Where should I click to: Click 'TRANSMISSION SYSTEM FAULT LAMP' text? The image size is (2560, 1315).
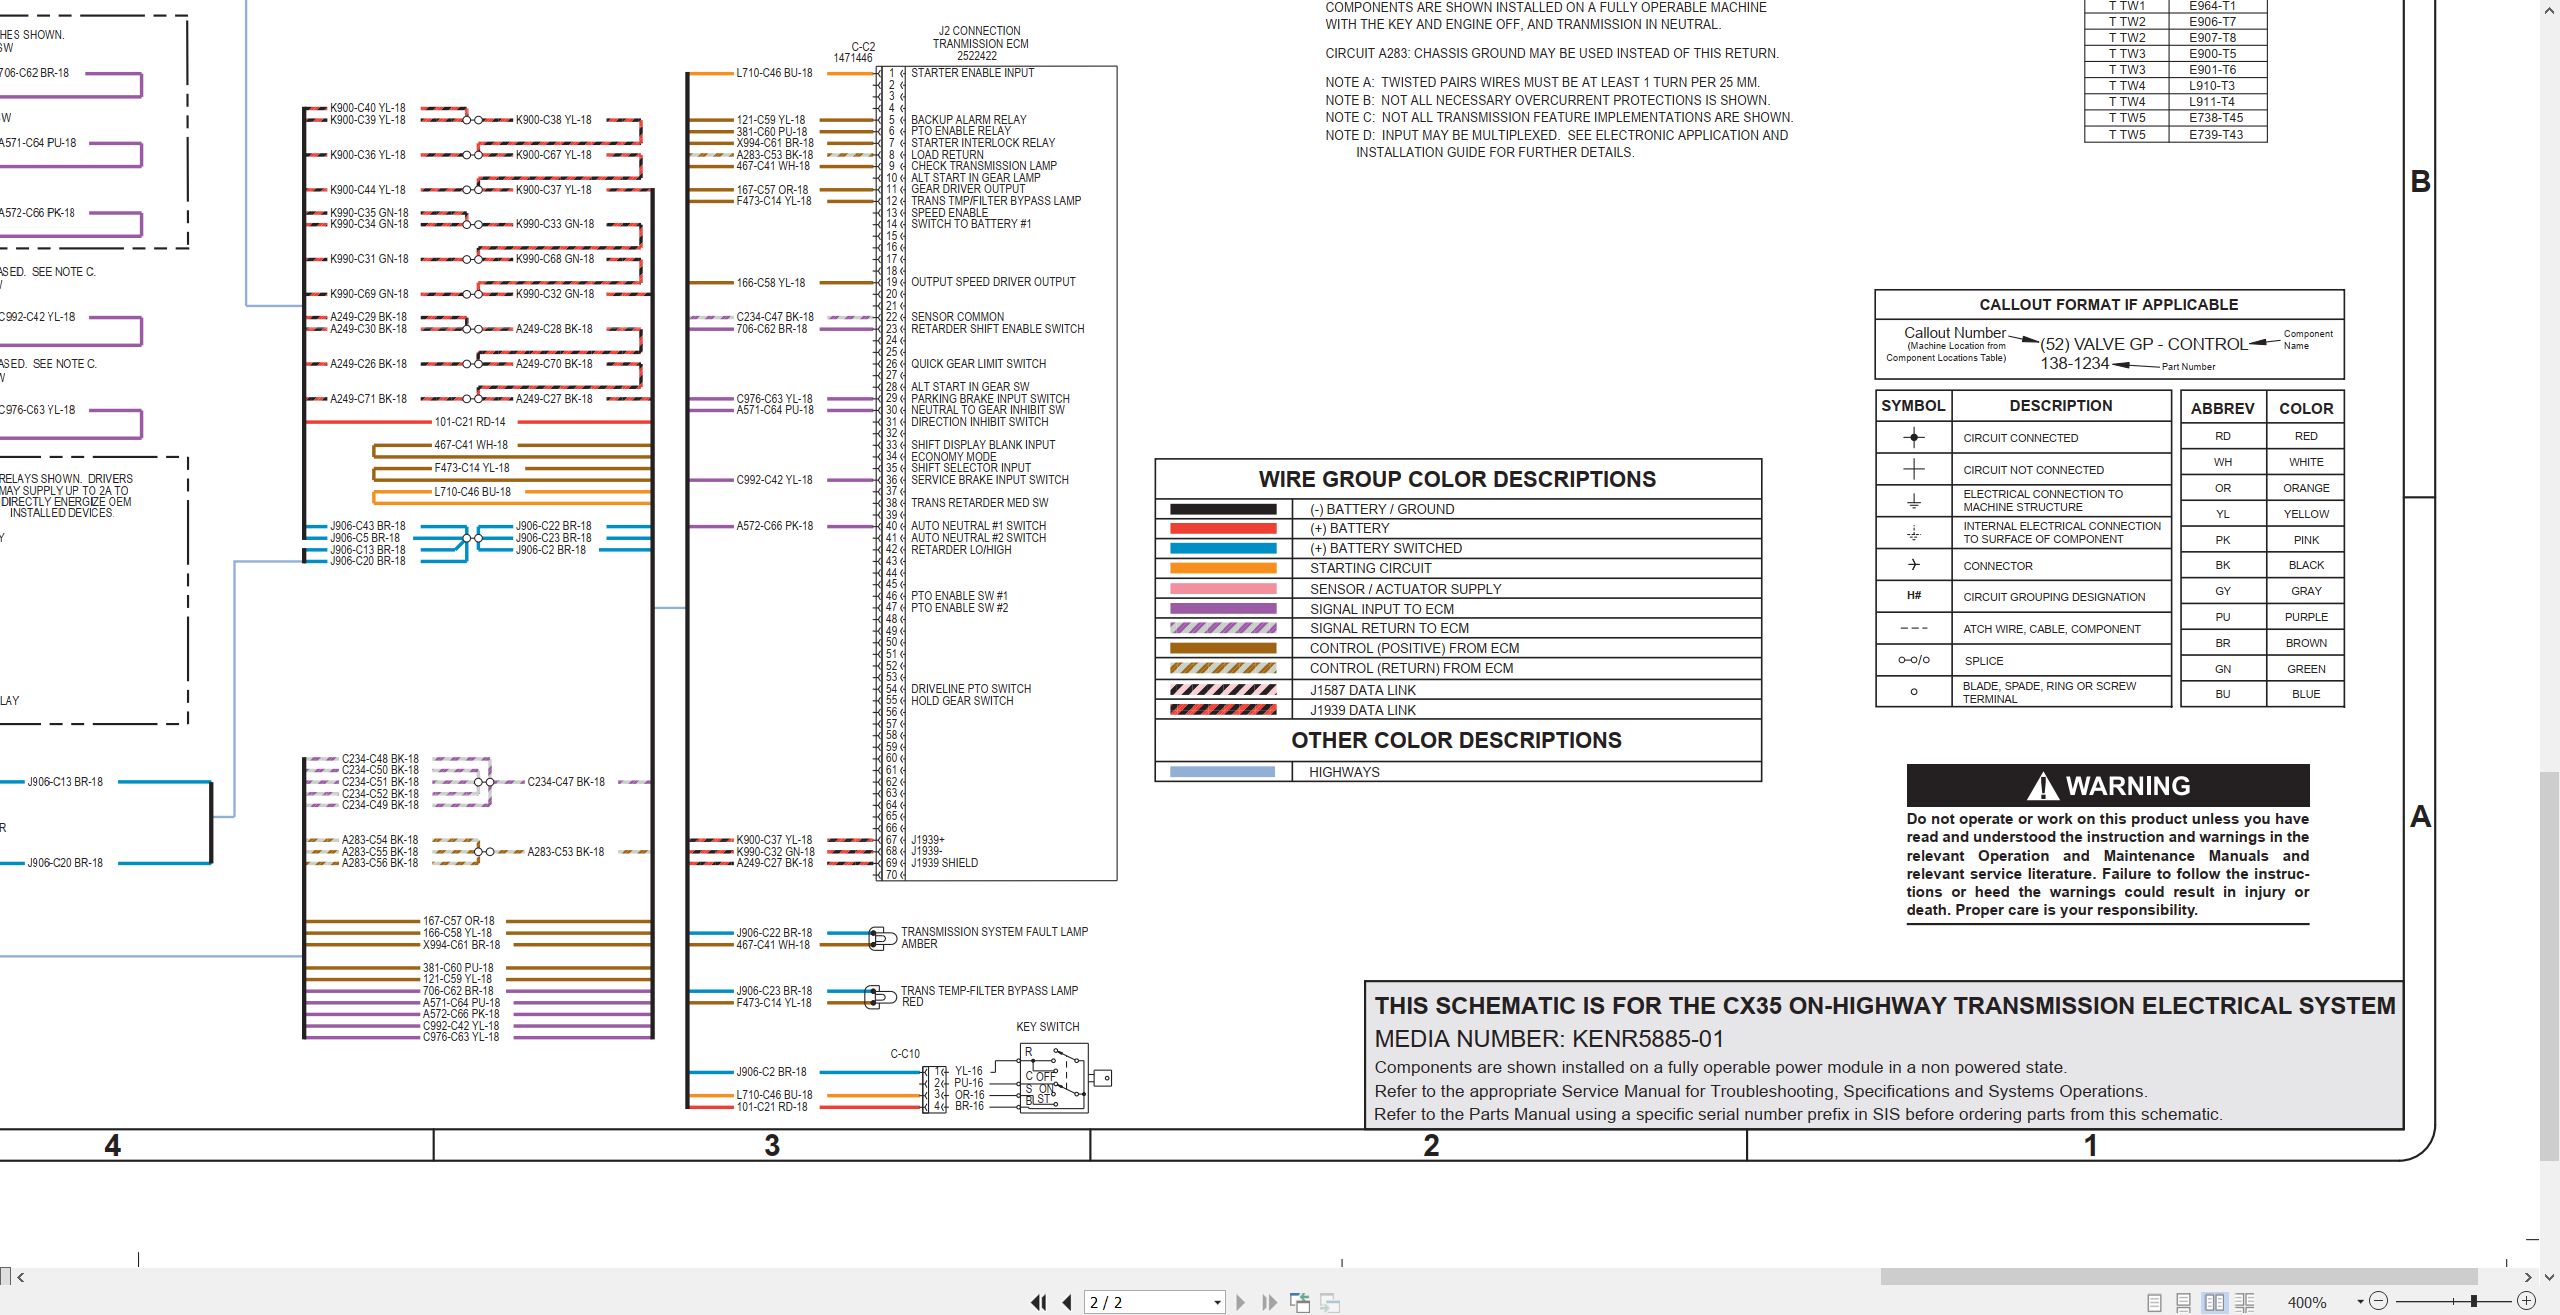point(994,932)
